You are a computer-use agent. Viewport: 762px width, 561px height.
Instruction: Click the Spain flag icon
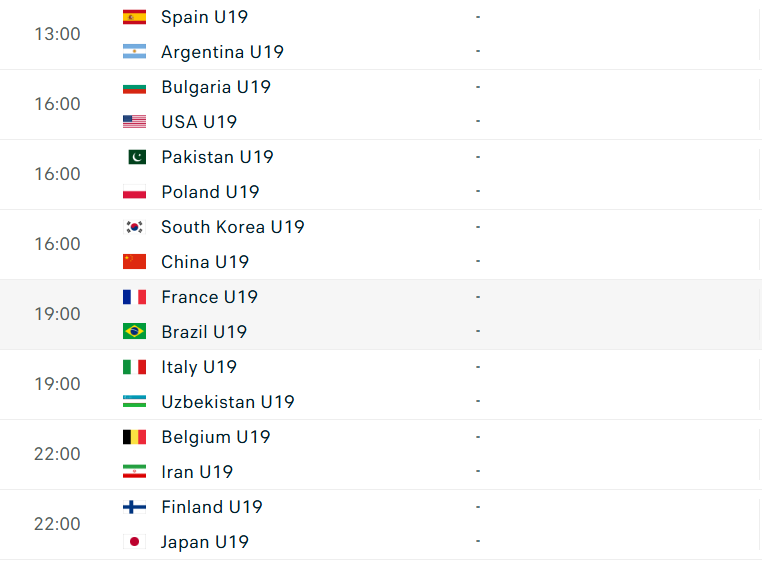click(134, 17)
